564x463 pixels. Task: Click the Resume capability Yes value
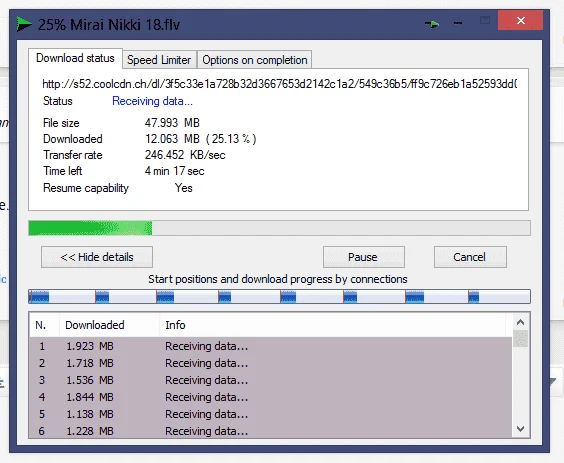183,188
